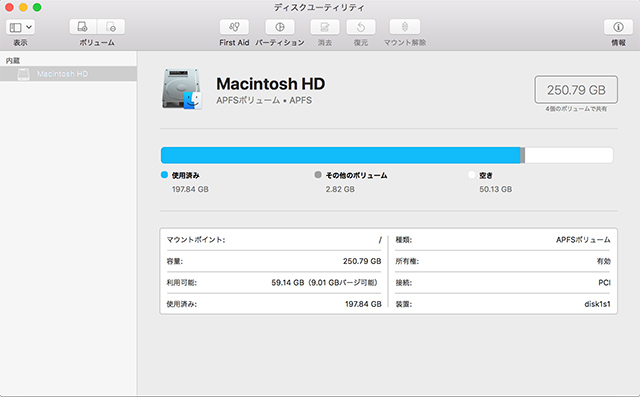The height and width of the screenshot is (397, 640).
Task: Click the blue 使用済み legend dot
Action: pos(164,175)
